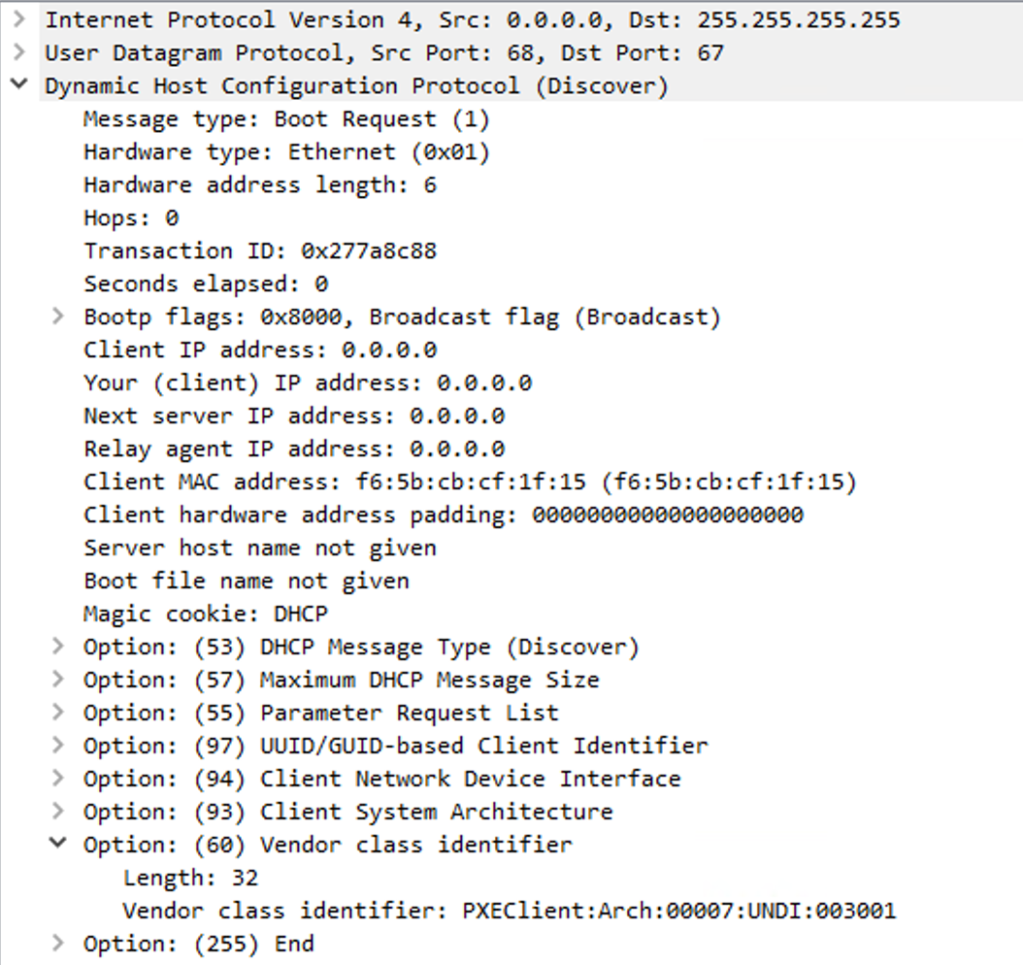Select the Magic cookie DHCP row
1023x965 pixels.
click(205, 614)
